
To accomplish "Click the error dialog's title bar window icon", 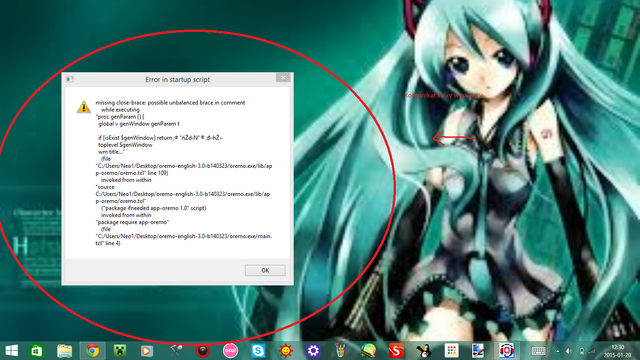I will (70, 79).
